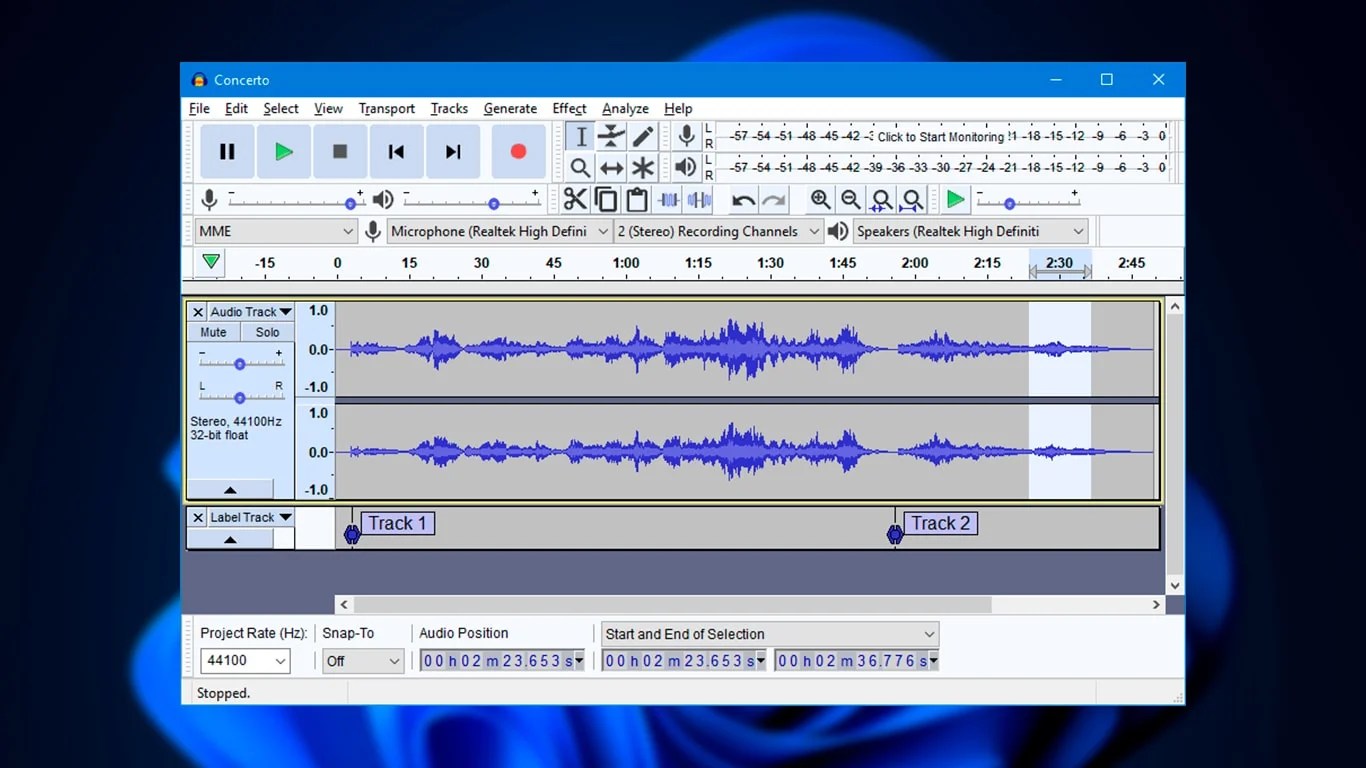Image resolution: width=1366 pixels, height=768 pixels.
Task: Collapse the Audio Track with the up arrow
Action: coord(230,490)
